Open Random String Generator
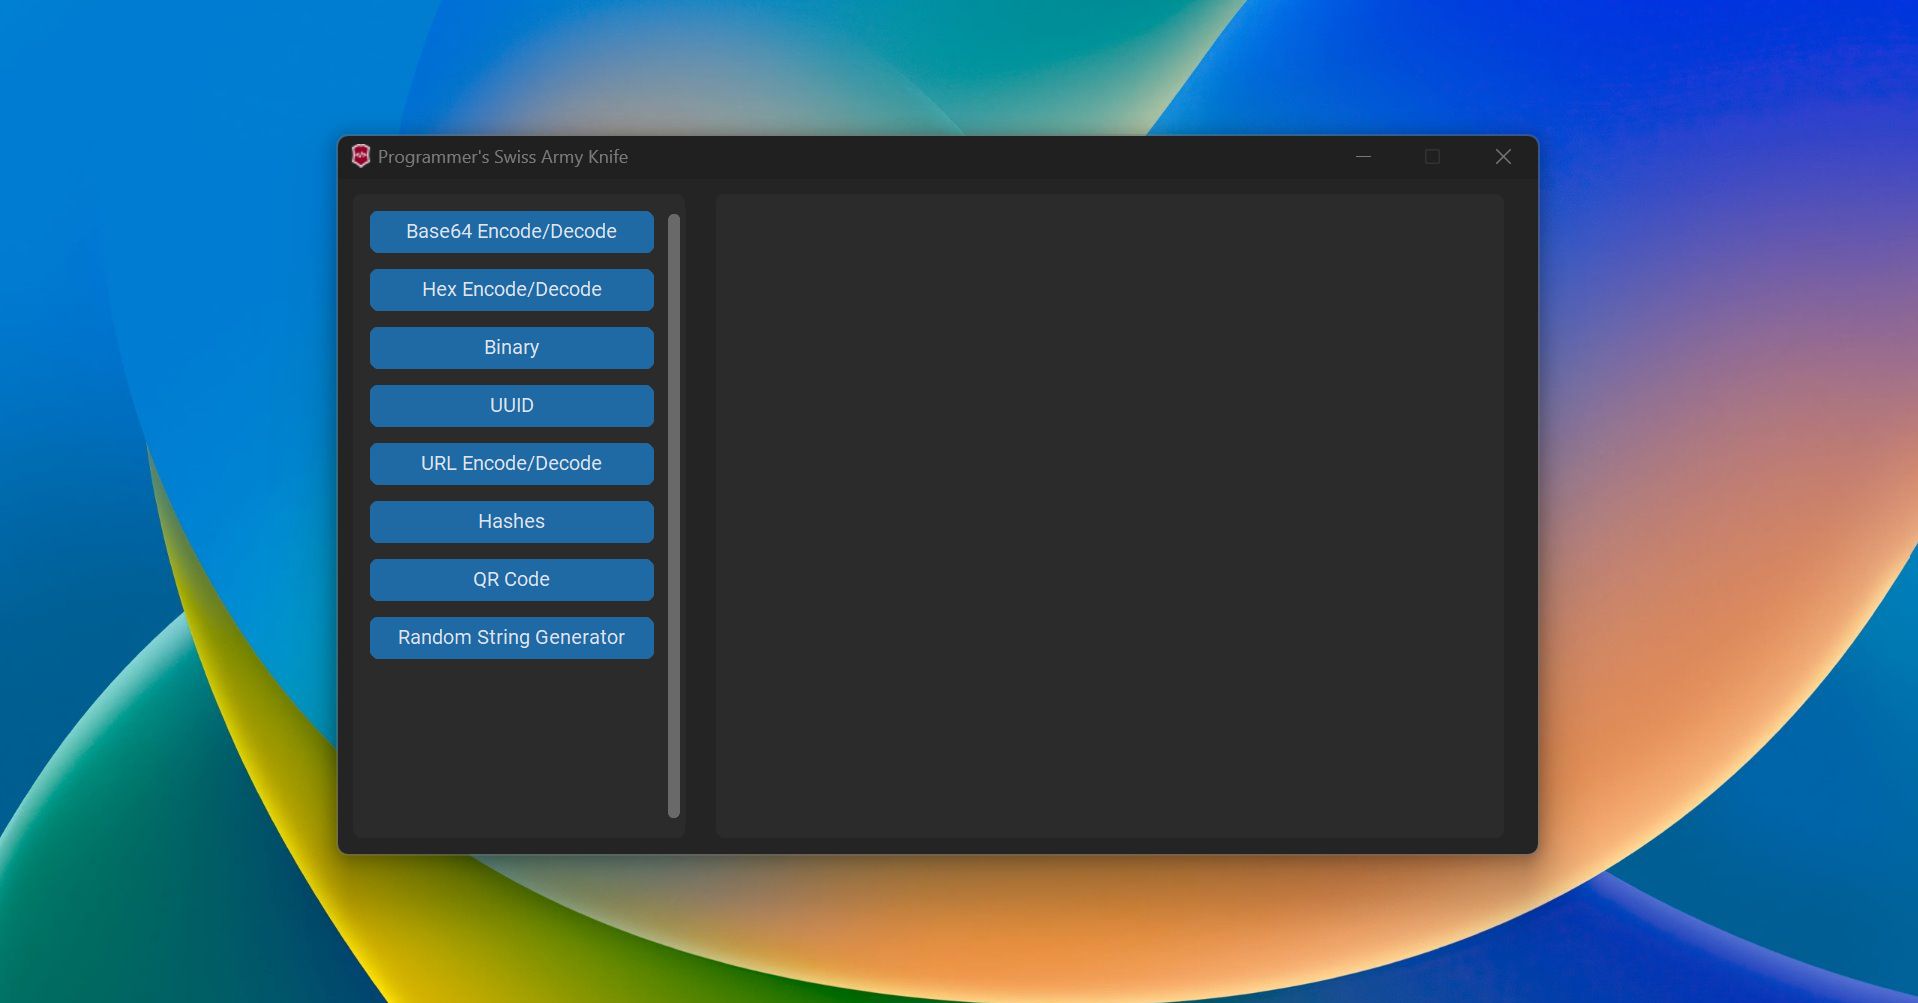This screenshot has height=1003, width=1918. pos(511,638)
